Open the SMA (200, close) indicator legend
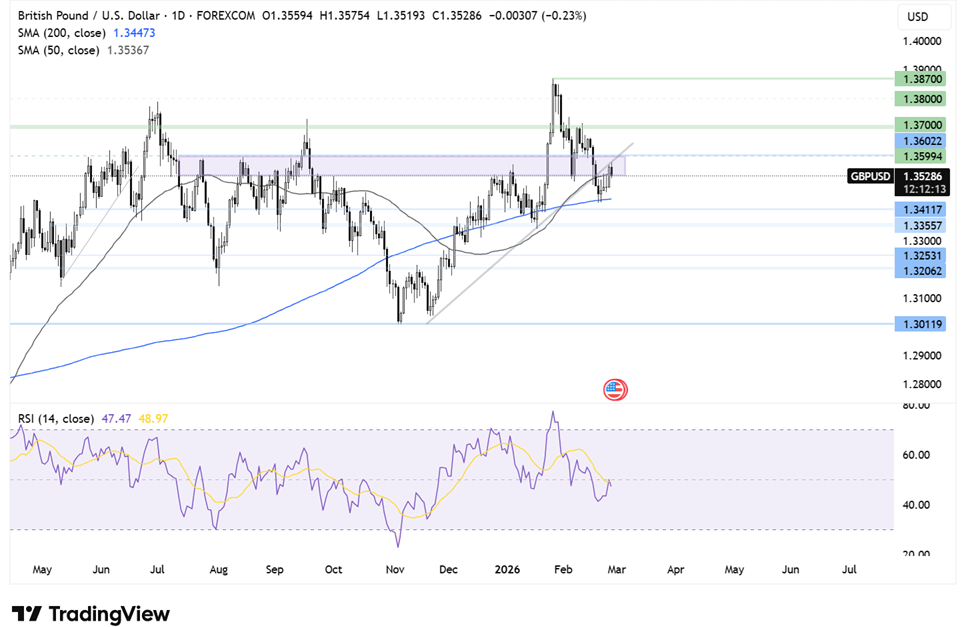The width and height of the screenshot is (971, 627). tap(87, 33)
